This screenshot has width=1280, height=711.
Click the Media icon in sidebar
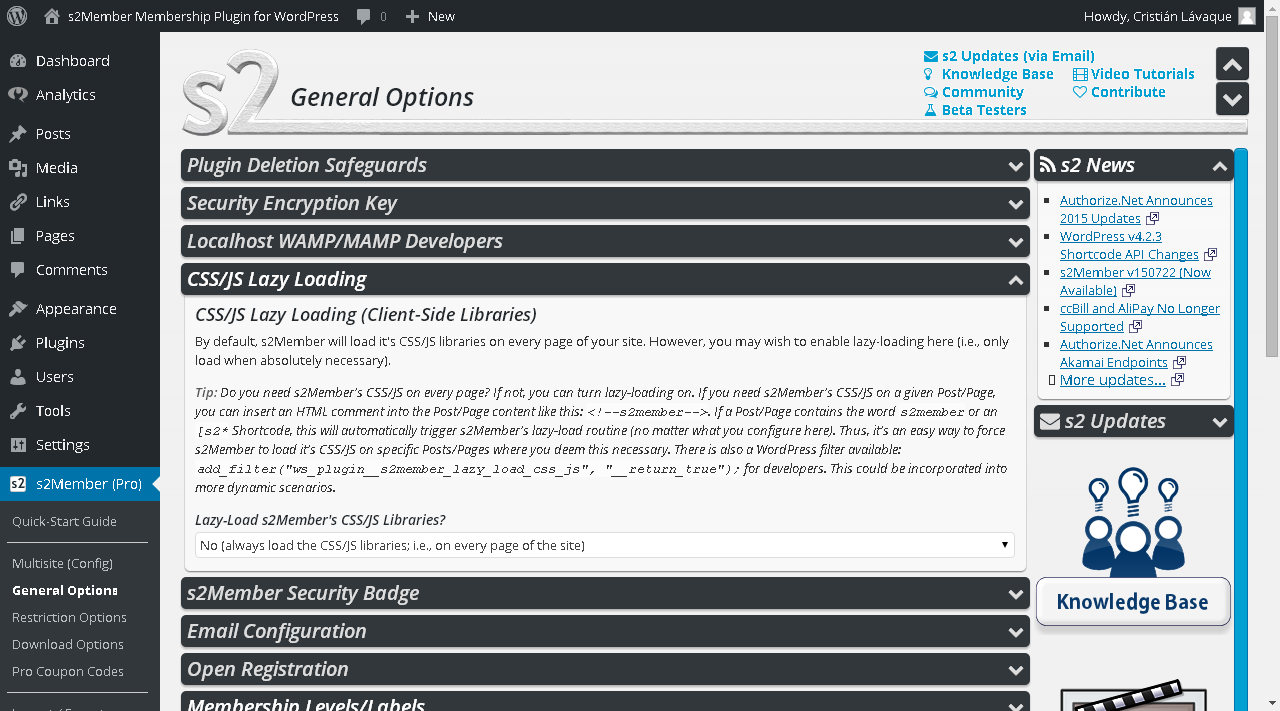point(18,168)
